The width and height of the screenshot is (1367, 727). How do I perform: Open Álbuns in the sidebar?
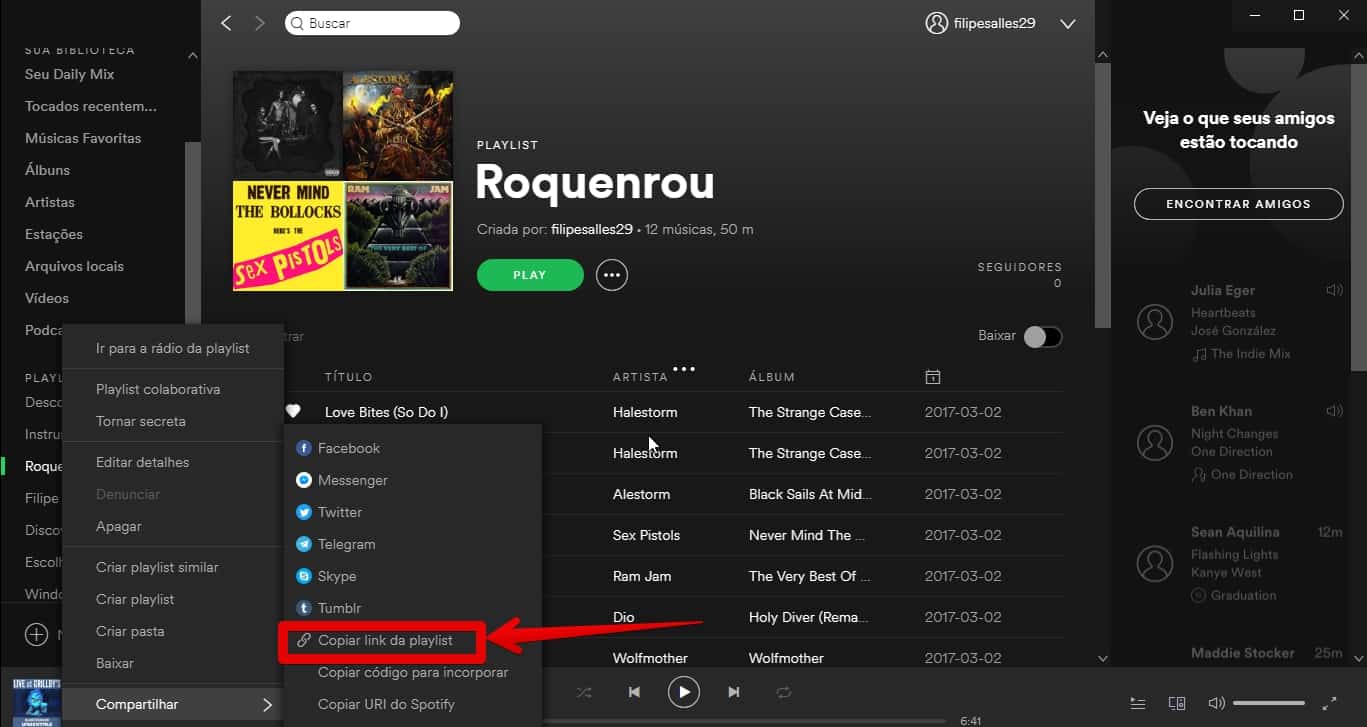(x=47, y=170)
